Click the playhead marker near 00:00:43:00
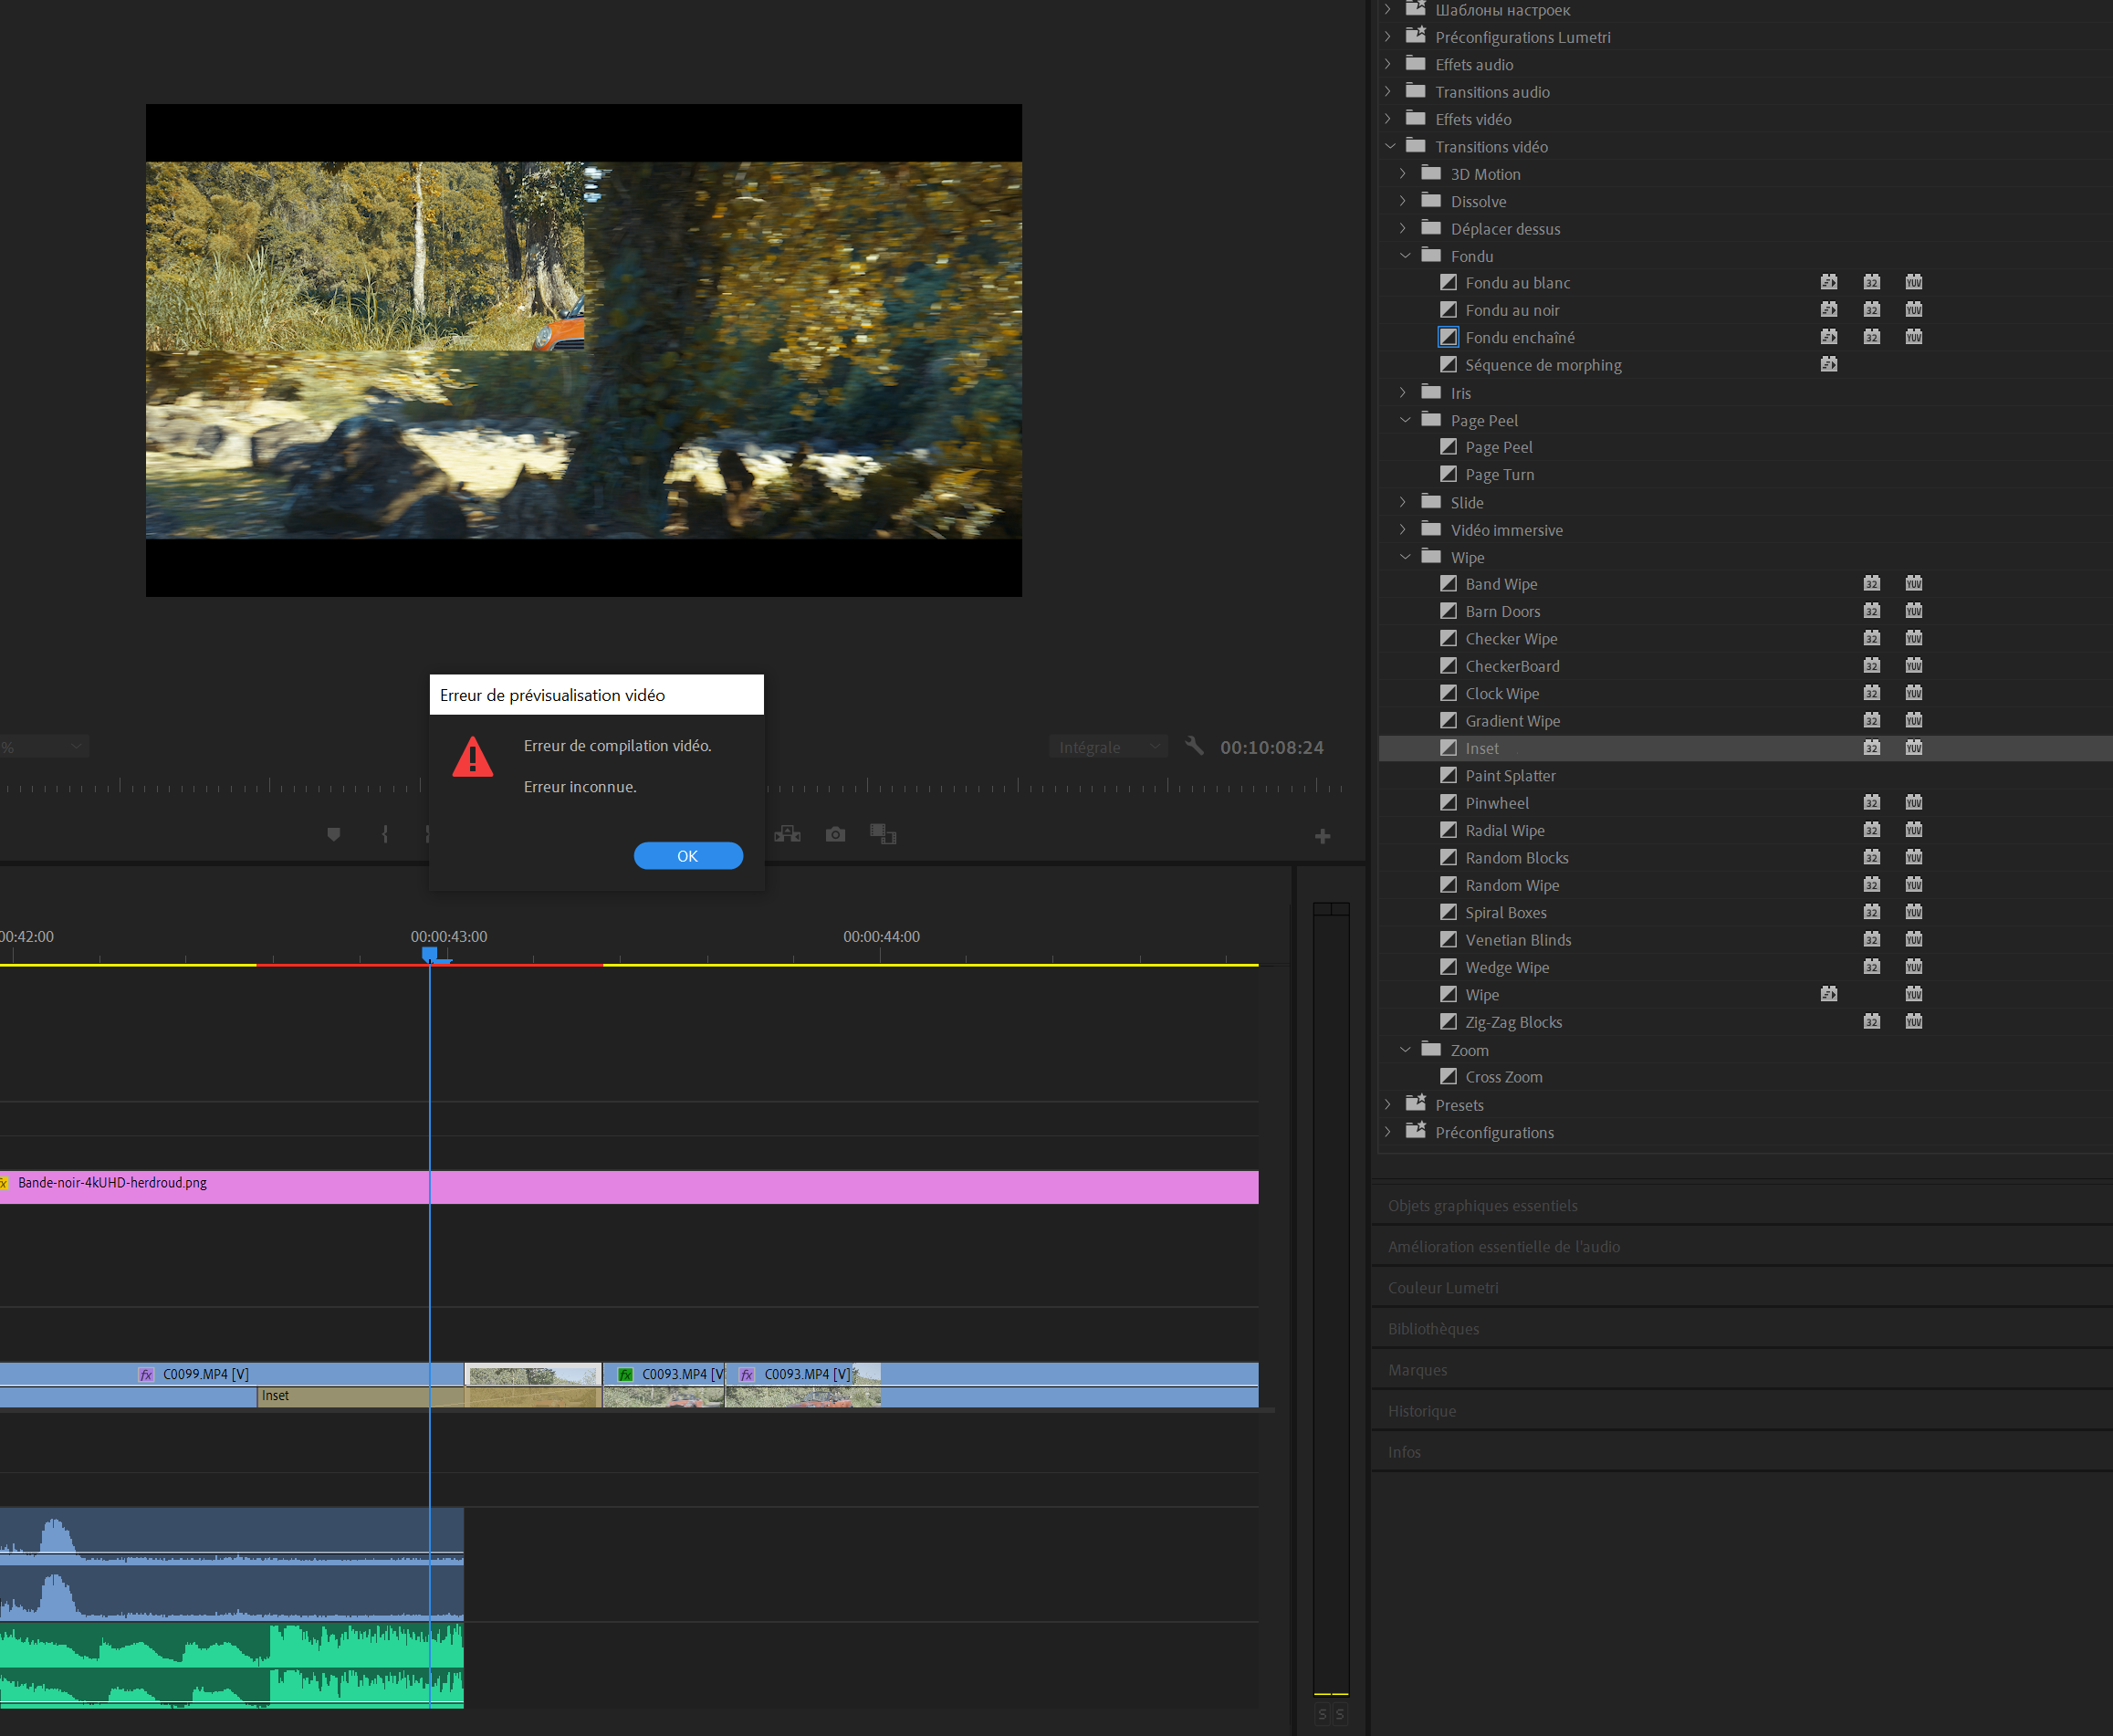The image size is (2113, 1736). point(432,956)
